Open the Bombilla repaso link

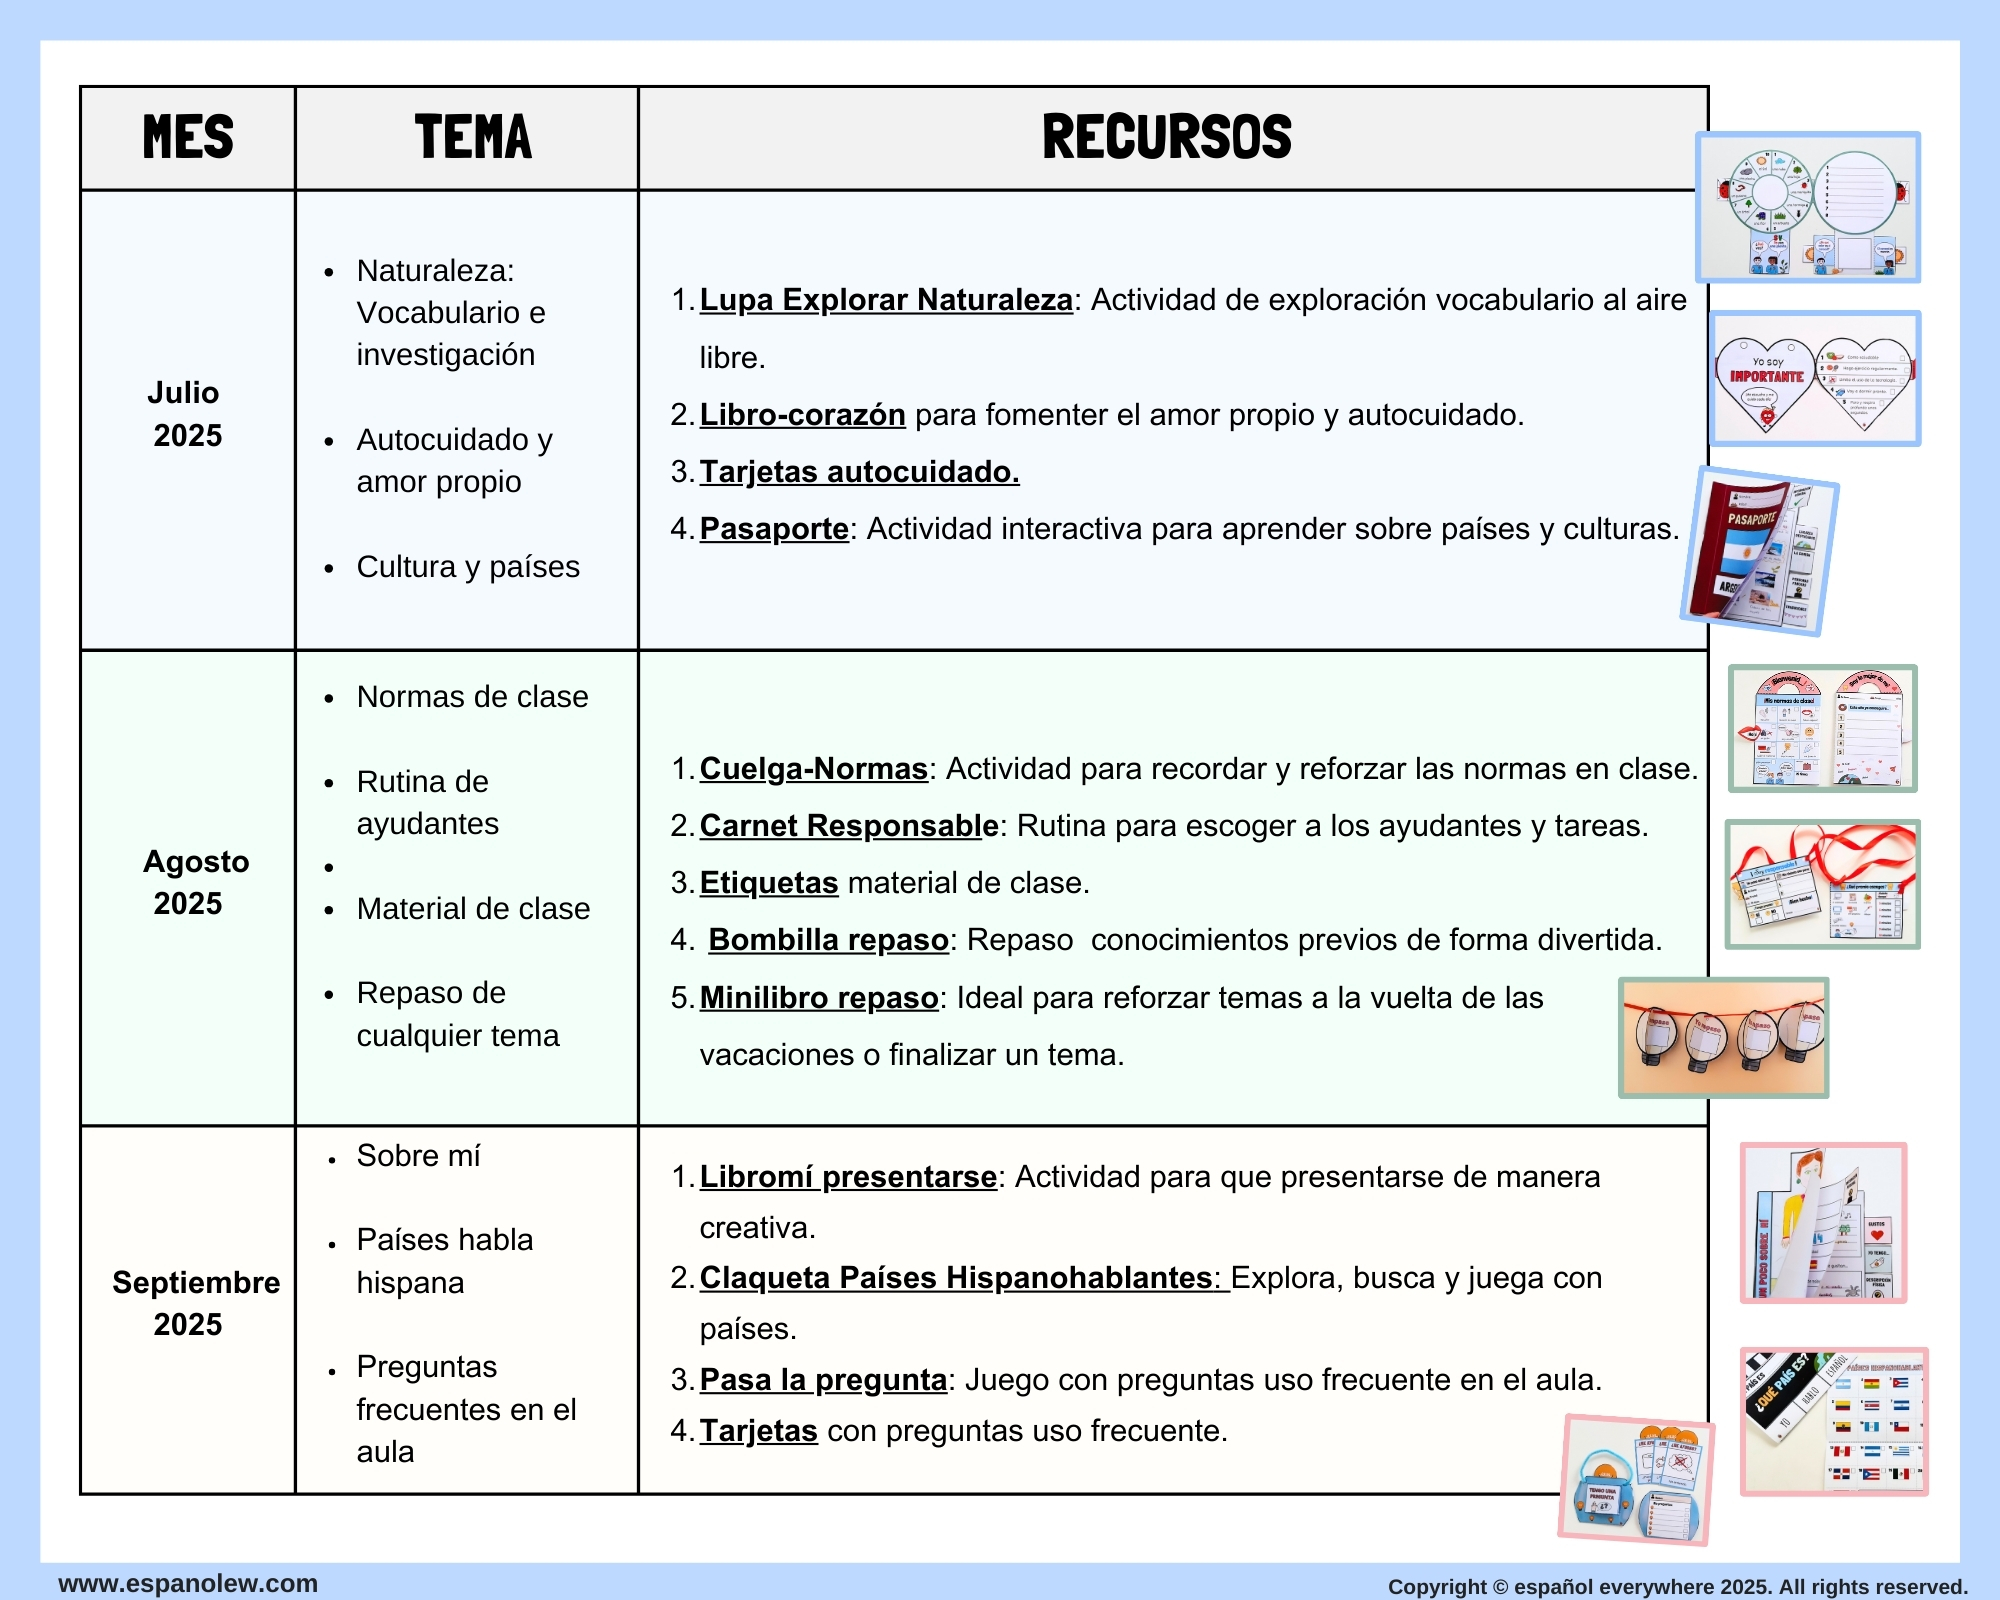pos(828,940)
